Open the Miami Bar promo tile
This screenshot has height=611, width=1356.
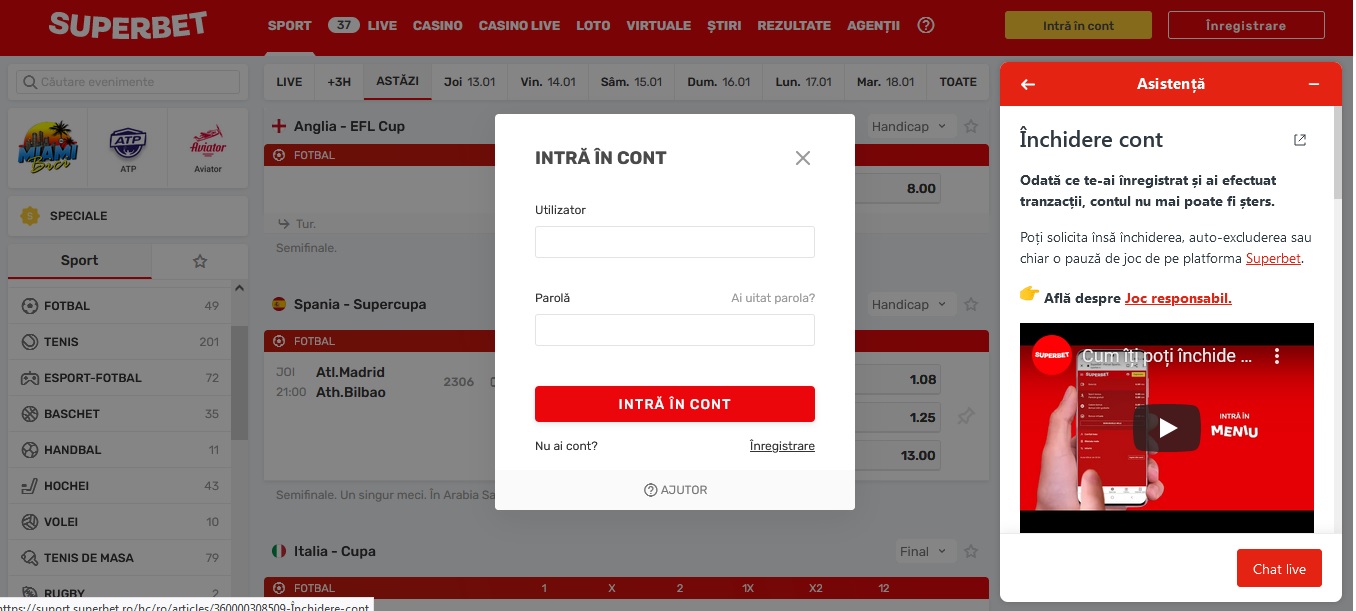click(47, 148)
